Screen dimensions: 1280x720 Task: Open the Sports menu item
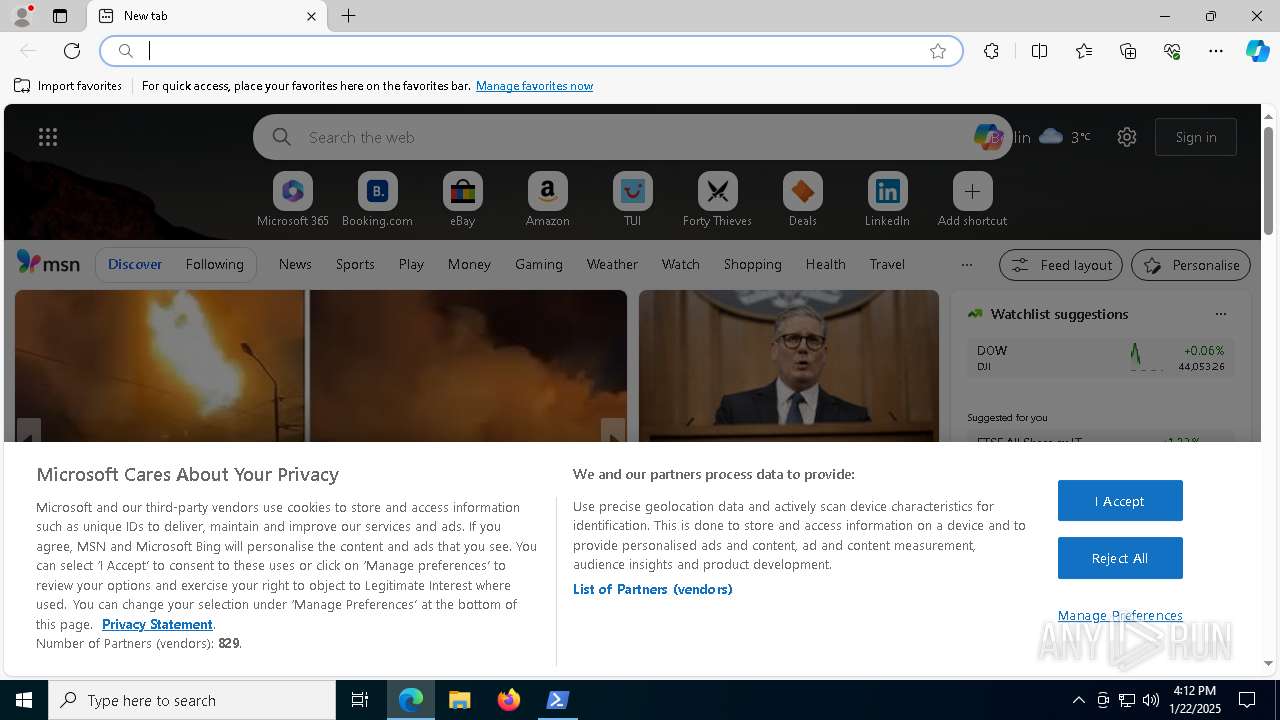[x=355, y=264]
